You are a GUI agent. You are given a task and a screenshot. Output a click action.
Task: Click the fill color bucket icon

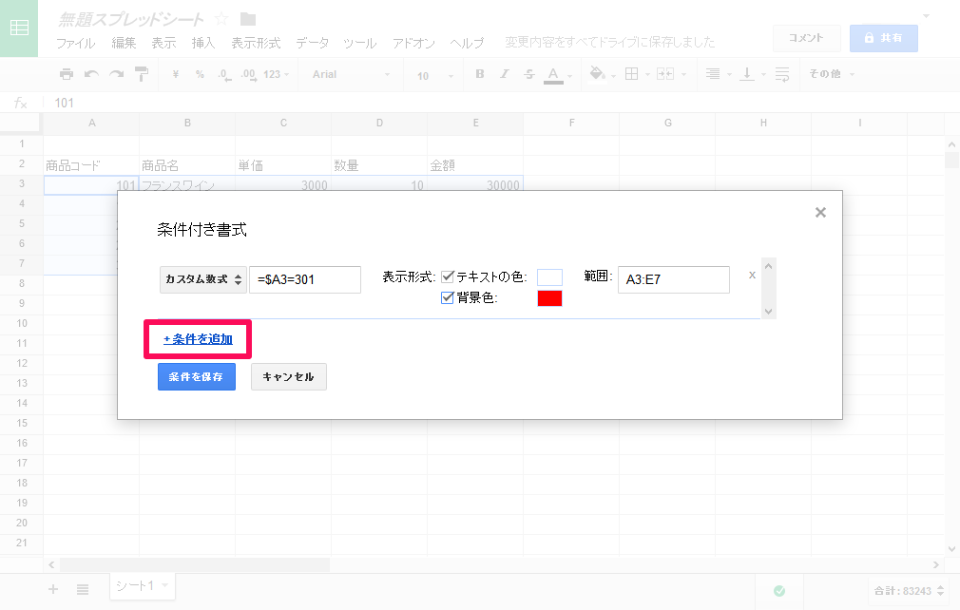598,74
